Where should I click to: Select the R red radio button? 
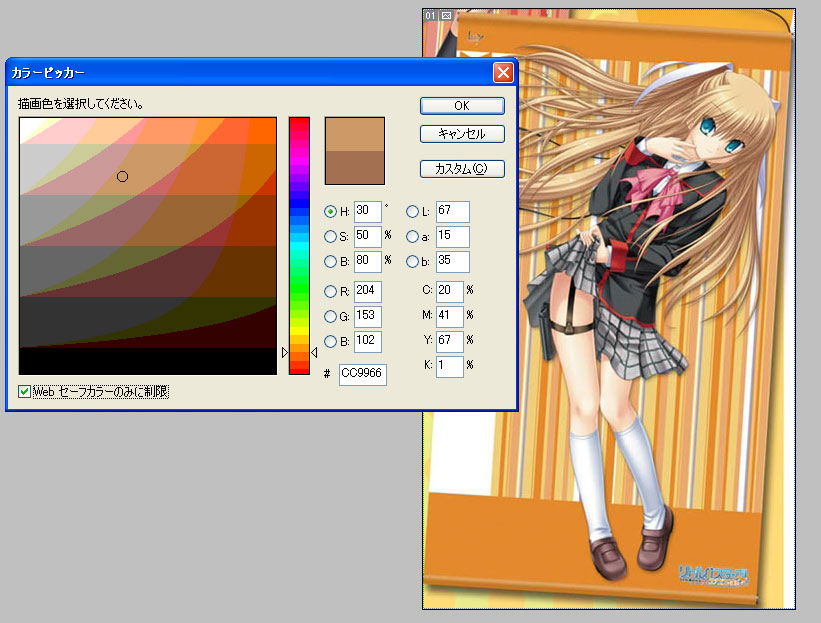click(x=330, y=291)
